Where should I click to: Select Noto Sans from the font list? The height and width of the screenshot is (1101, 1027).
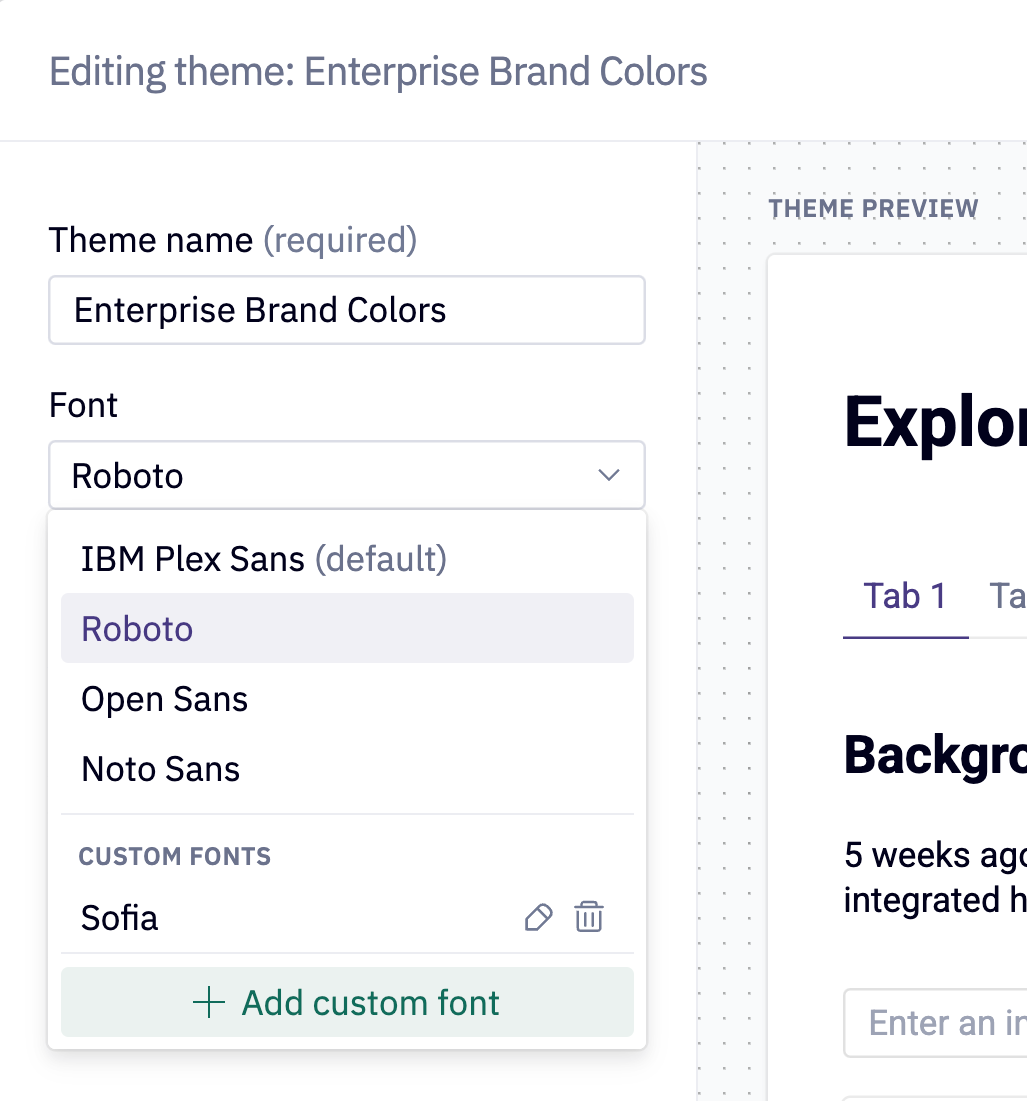coord(161,769)
